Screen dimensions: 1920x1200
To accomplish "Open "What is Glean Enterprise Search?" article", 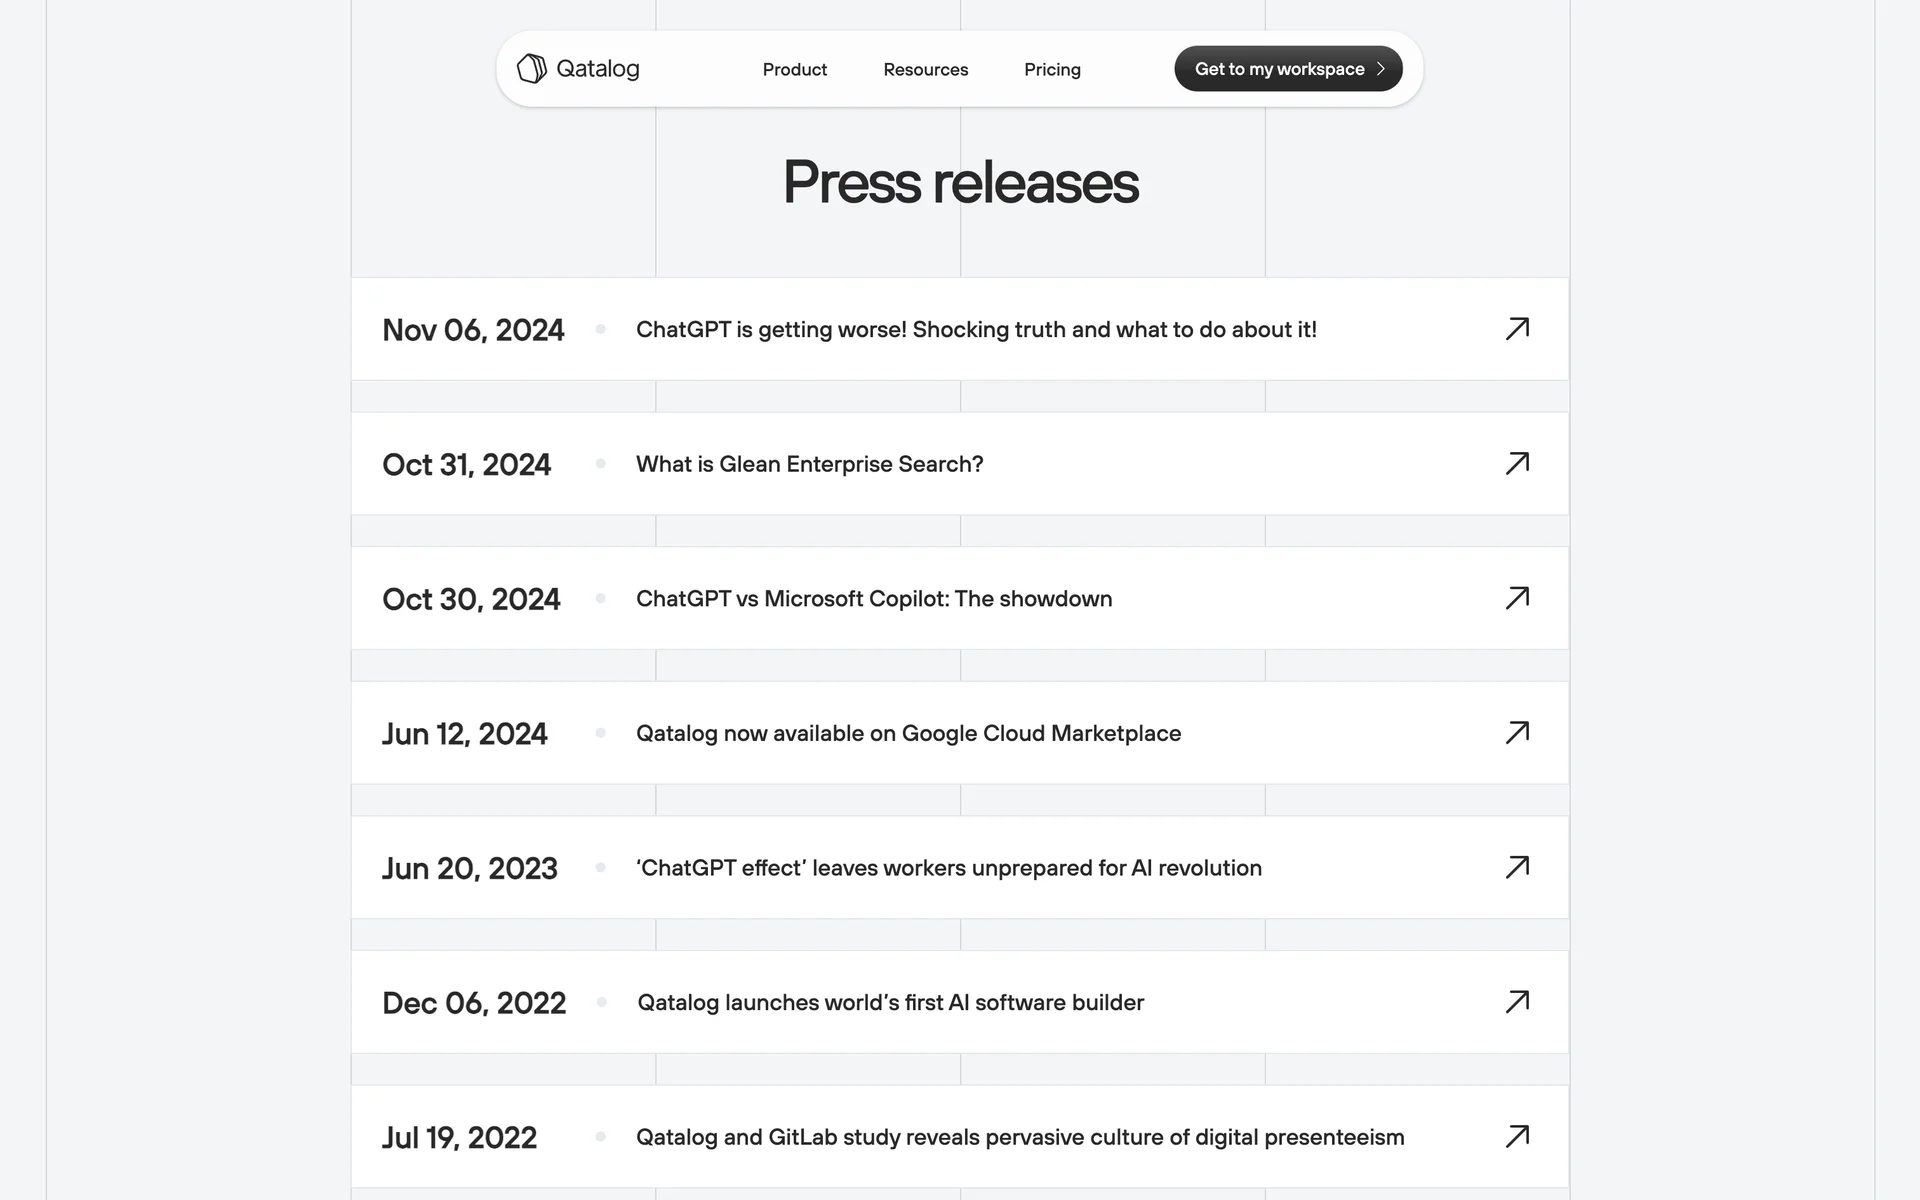I will pyautogui.click(x=809, y=464).
